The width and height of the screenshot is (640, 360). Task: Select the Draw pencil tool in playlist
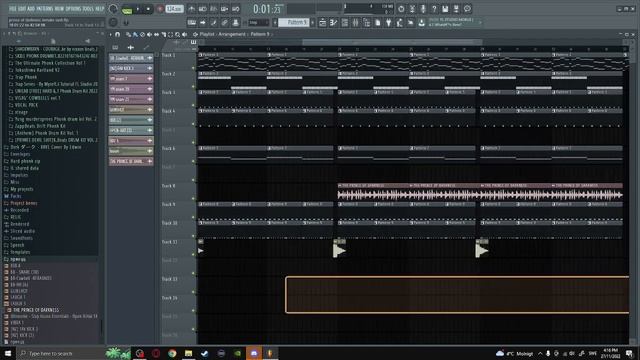tap(128, 35)
